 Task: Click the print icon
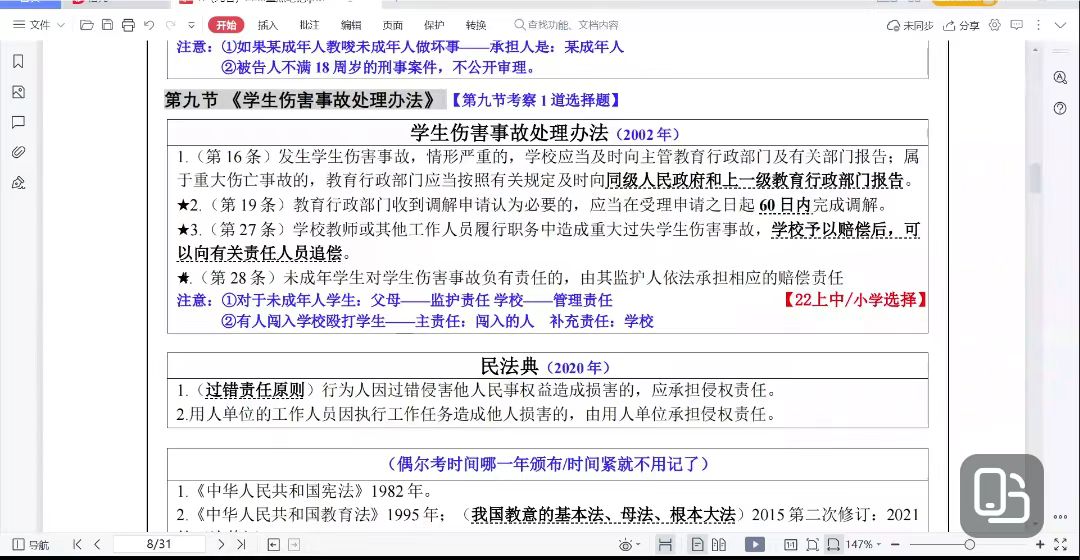[x=128, y=25]
